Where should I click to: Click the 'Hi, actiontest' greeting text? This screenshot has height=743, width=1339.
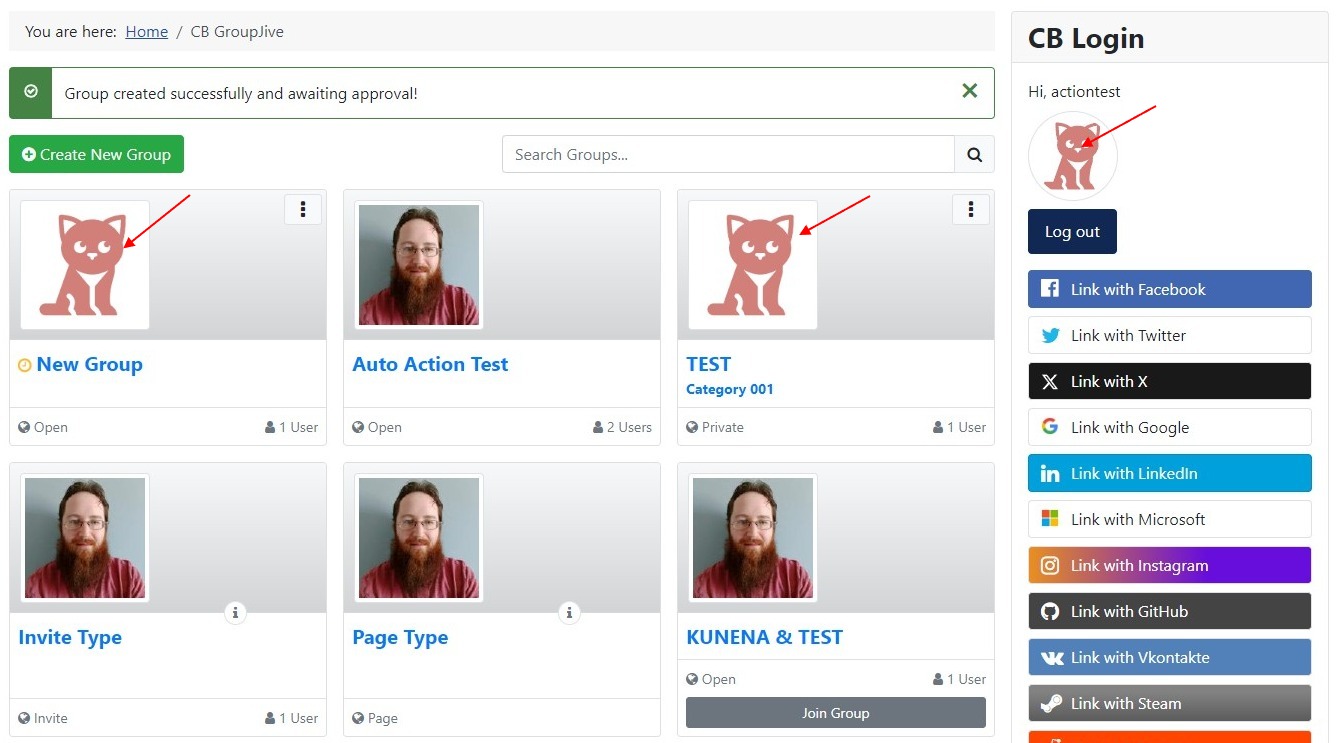pos(1074,91)
